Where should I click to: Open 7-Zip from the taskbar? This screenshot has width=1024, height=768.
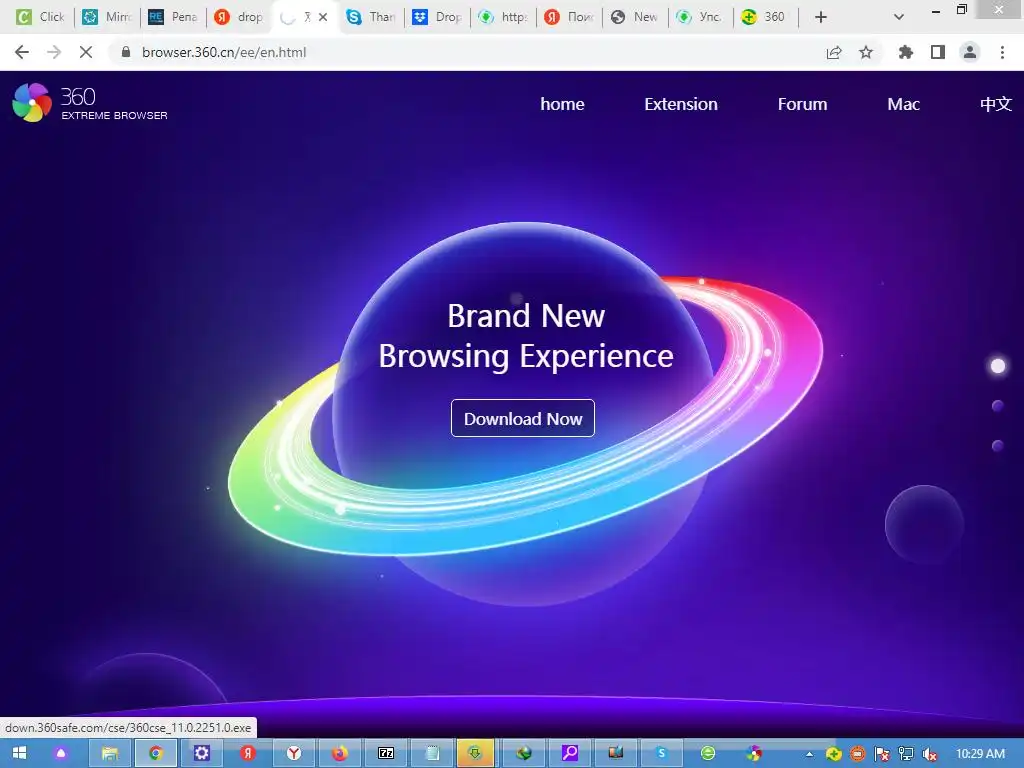(x=386, y=754)
